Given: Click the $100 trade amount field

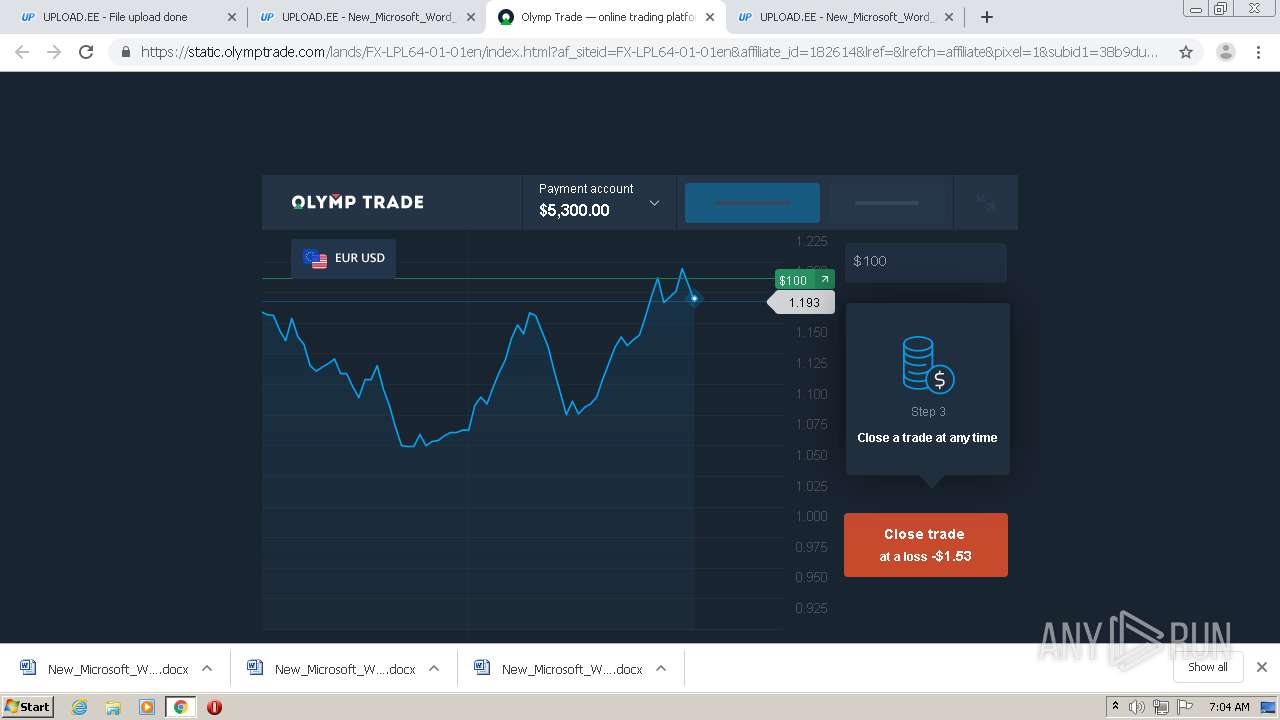Looking at the screenshot, I should 925,261.
